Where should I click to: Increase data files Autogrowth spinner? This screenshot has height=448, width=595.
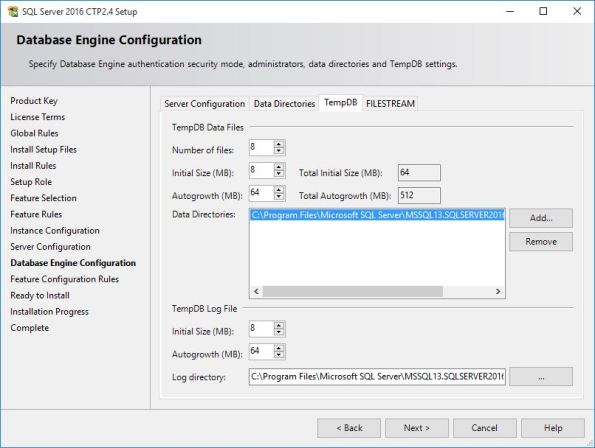279,190
